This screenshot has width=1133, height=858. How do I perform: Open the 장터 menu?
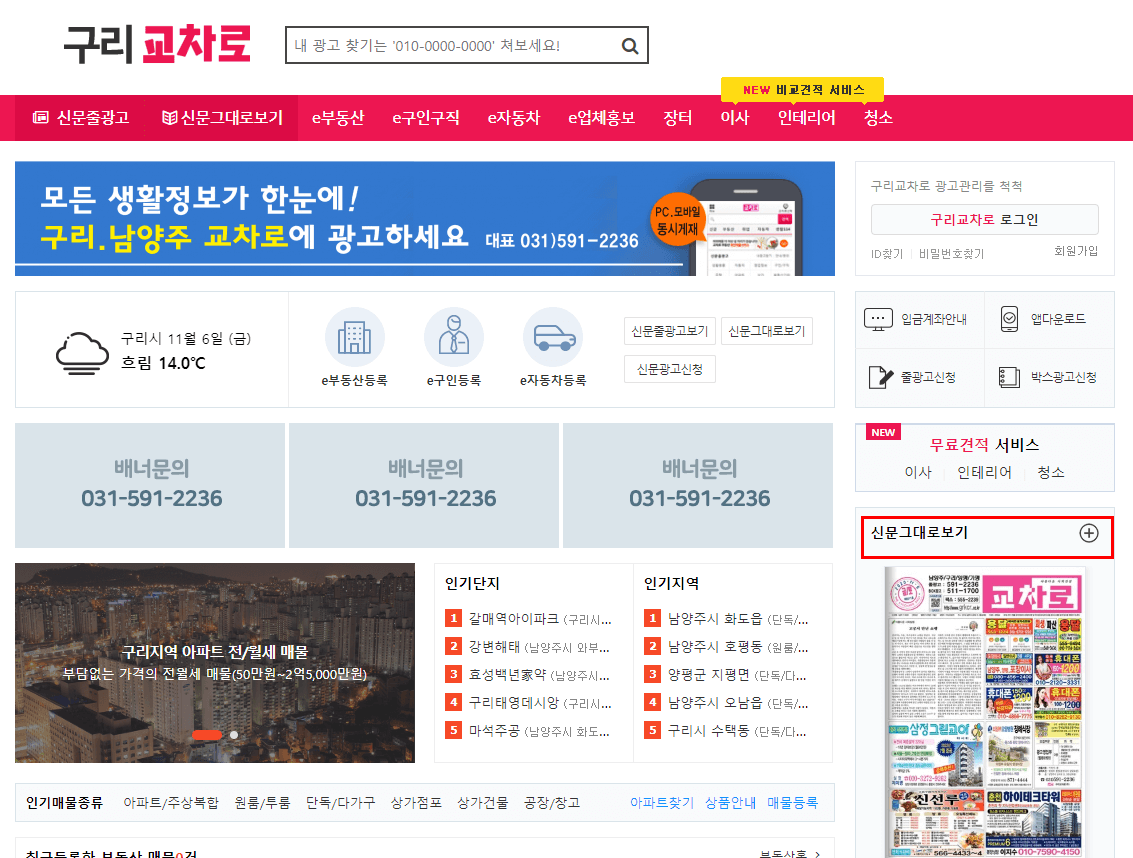pyautogui.click(x=678, y=117)
